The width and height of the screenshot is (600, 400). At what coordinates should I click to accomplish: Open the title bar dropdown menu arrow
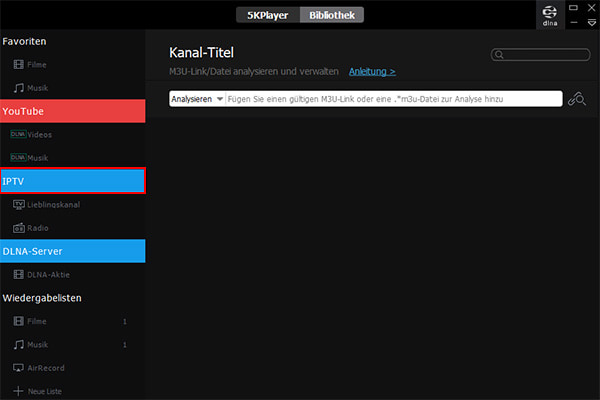pos(592,23)
